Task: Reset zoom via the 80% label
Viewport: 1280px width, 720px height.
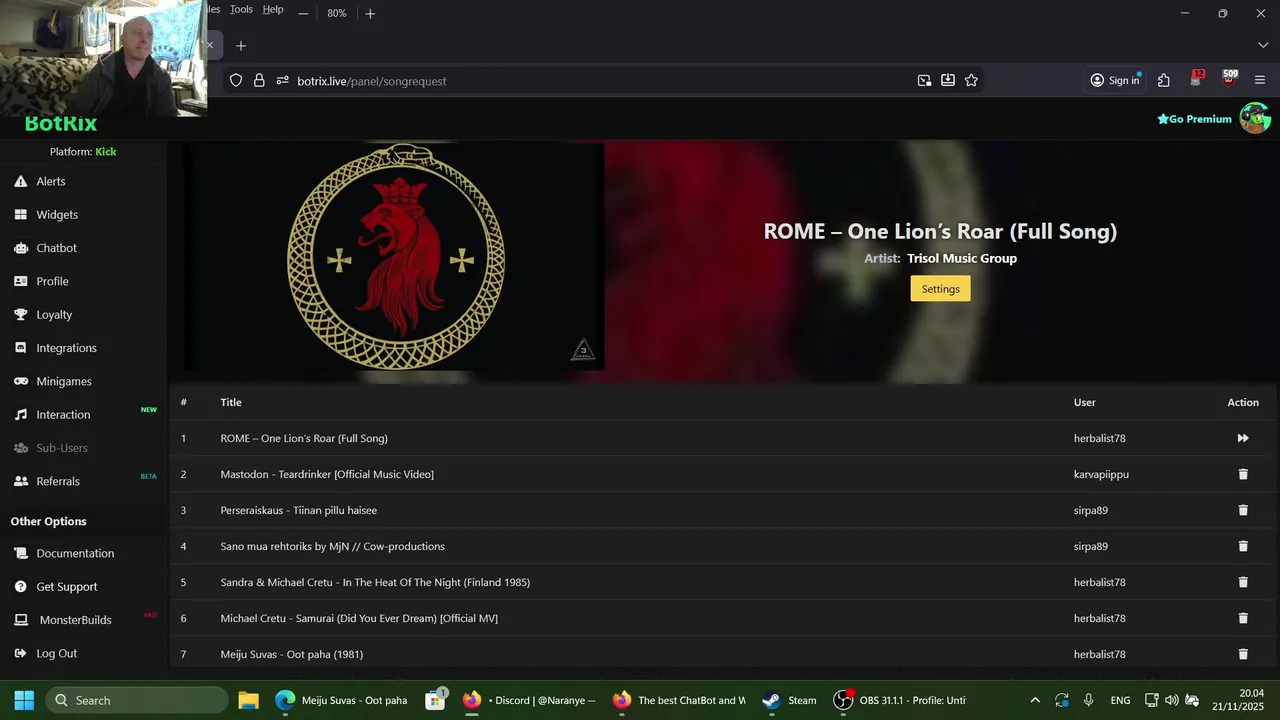Action: 337,13
